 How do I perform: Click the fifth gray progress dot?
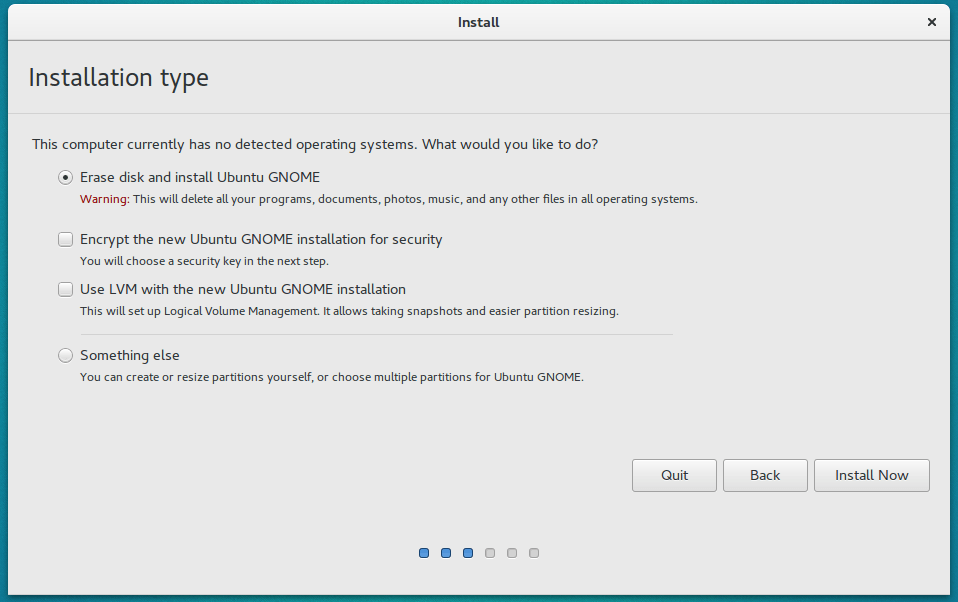(512, 553)
